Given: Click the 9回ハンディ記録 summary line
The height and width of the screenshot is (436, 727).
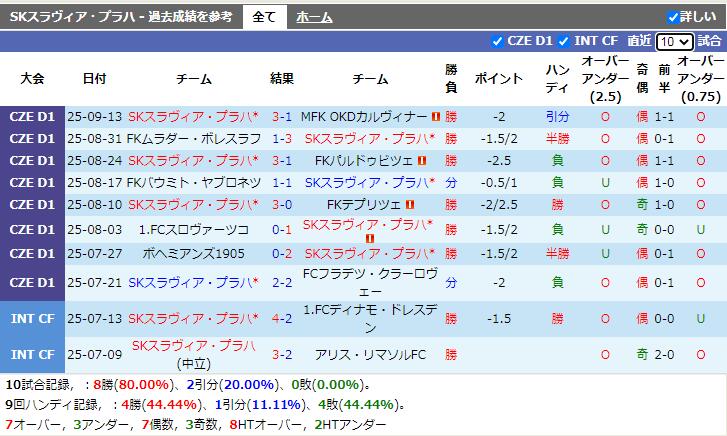Looking at the screenshot, I should click(x=205, y=404).
